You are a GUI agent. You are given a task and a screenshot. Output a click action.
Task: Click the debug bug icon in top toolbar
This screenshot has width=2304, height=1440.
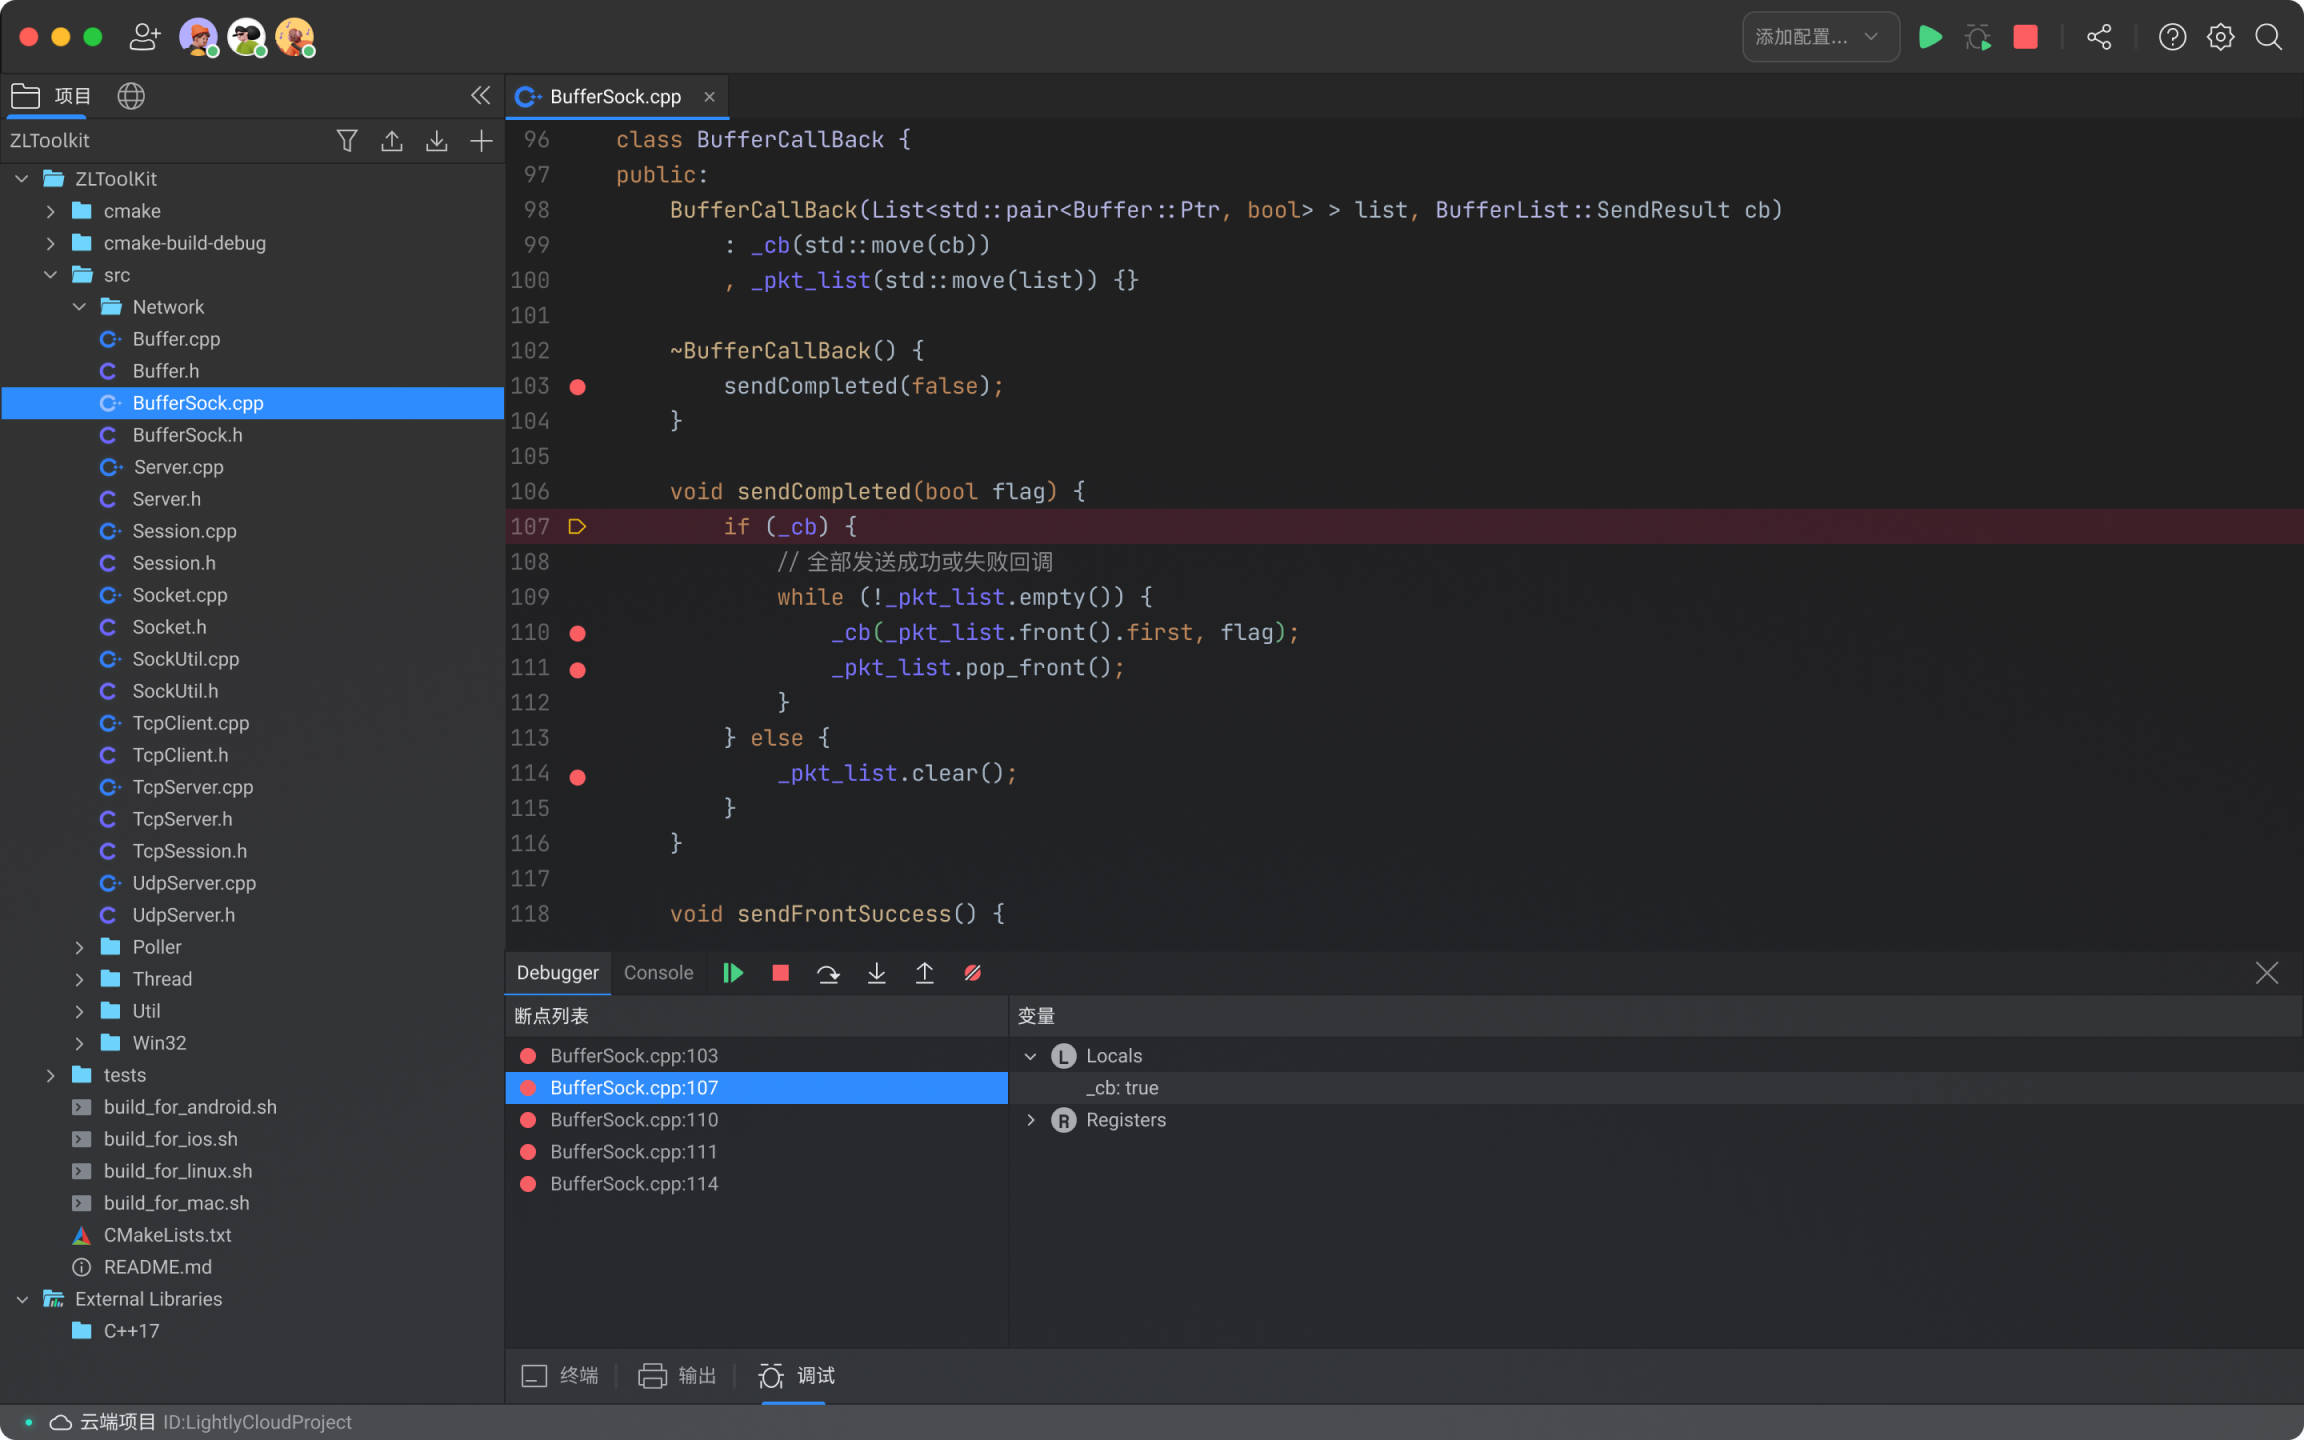pyautogui.click(x=1977, y=37)
